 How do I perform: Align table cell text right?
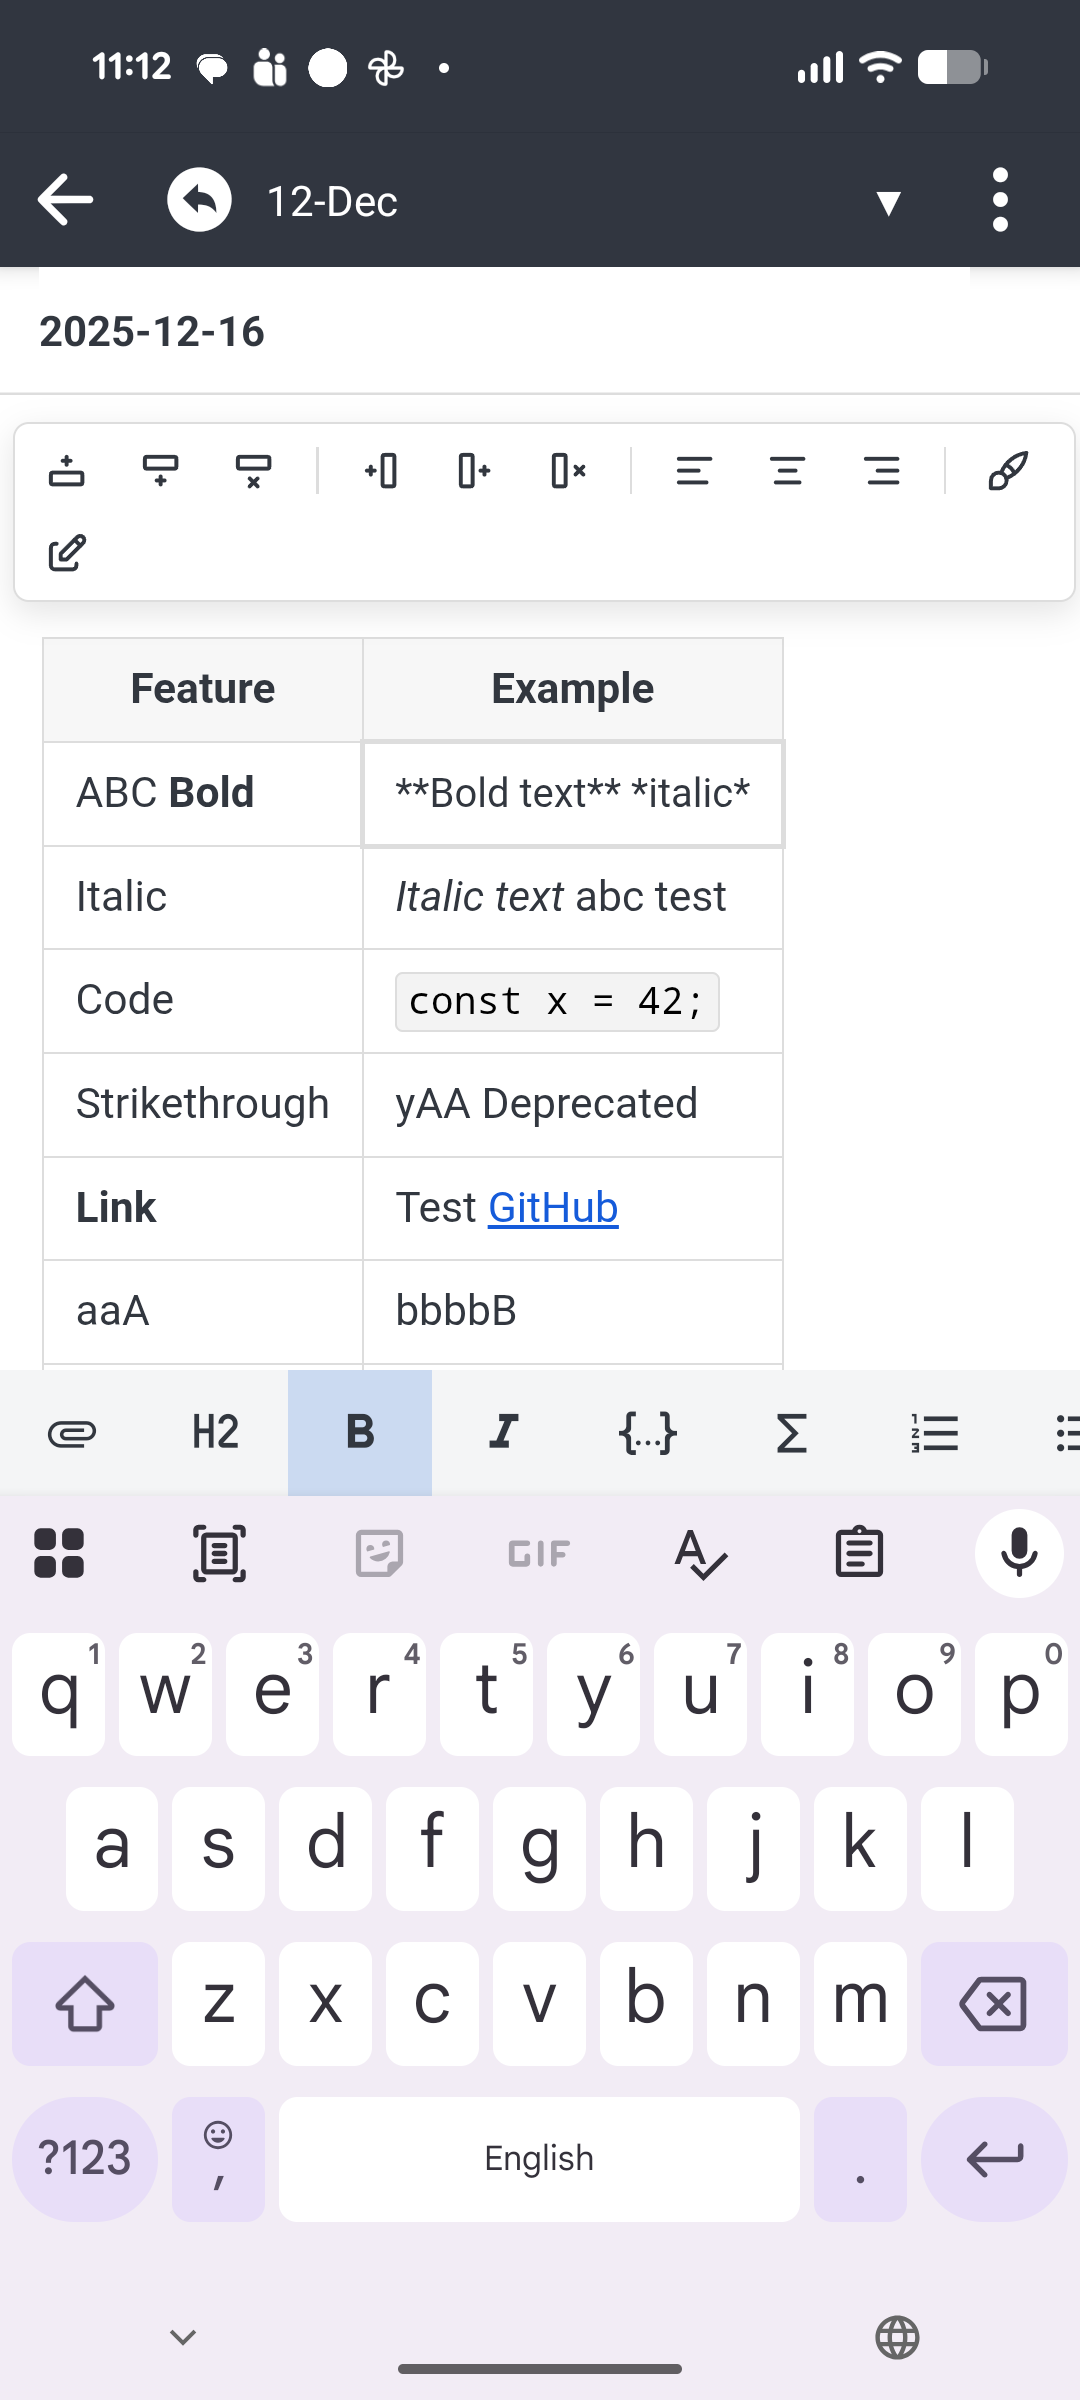[x=882, y=470]
